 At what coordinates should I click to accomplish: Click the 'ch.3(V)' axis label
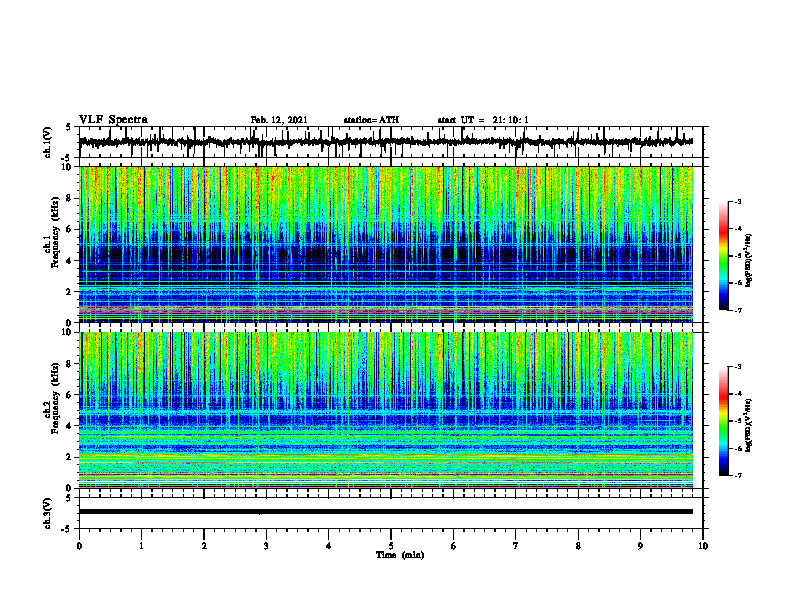(x=48, y=513)
